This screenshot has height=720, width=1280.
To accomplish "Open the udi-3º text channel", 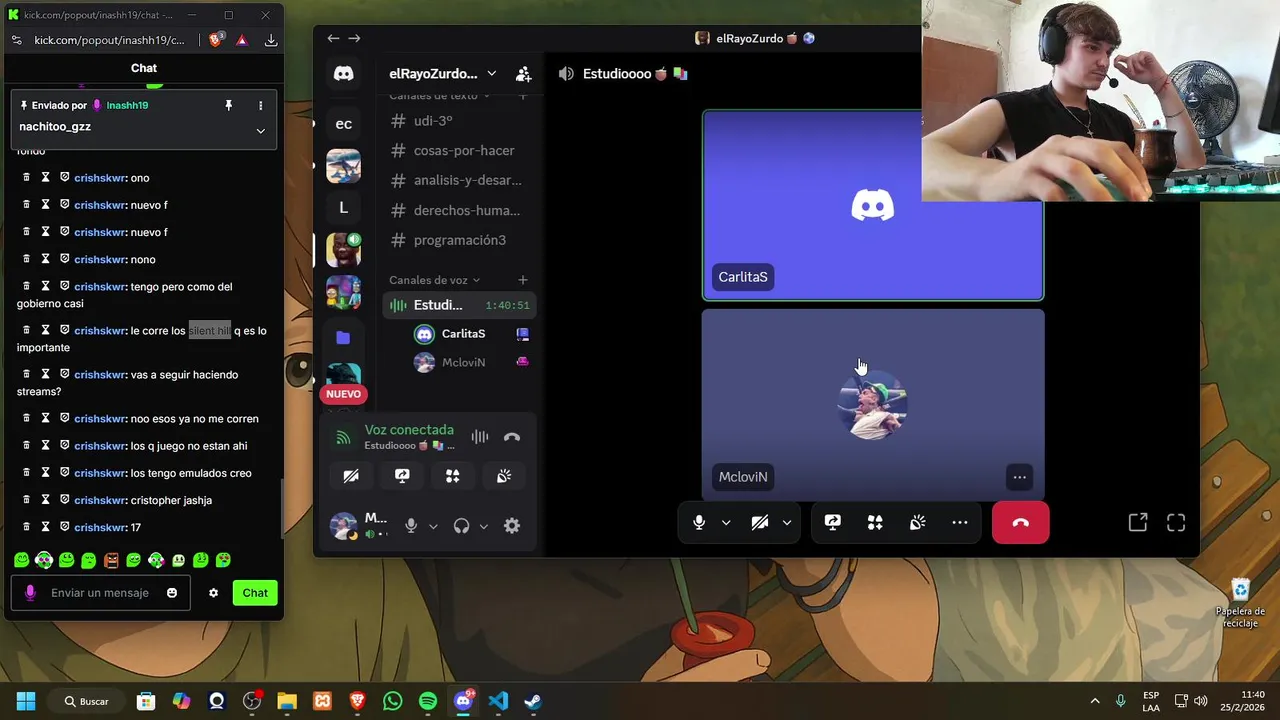I will tap(459, 120).
